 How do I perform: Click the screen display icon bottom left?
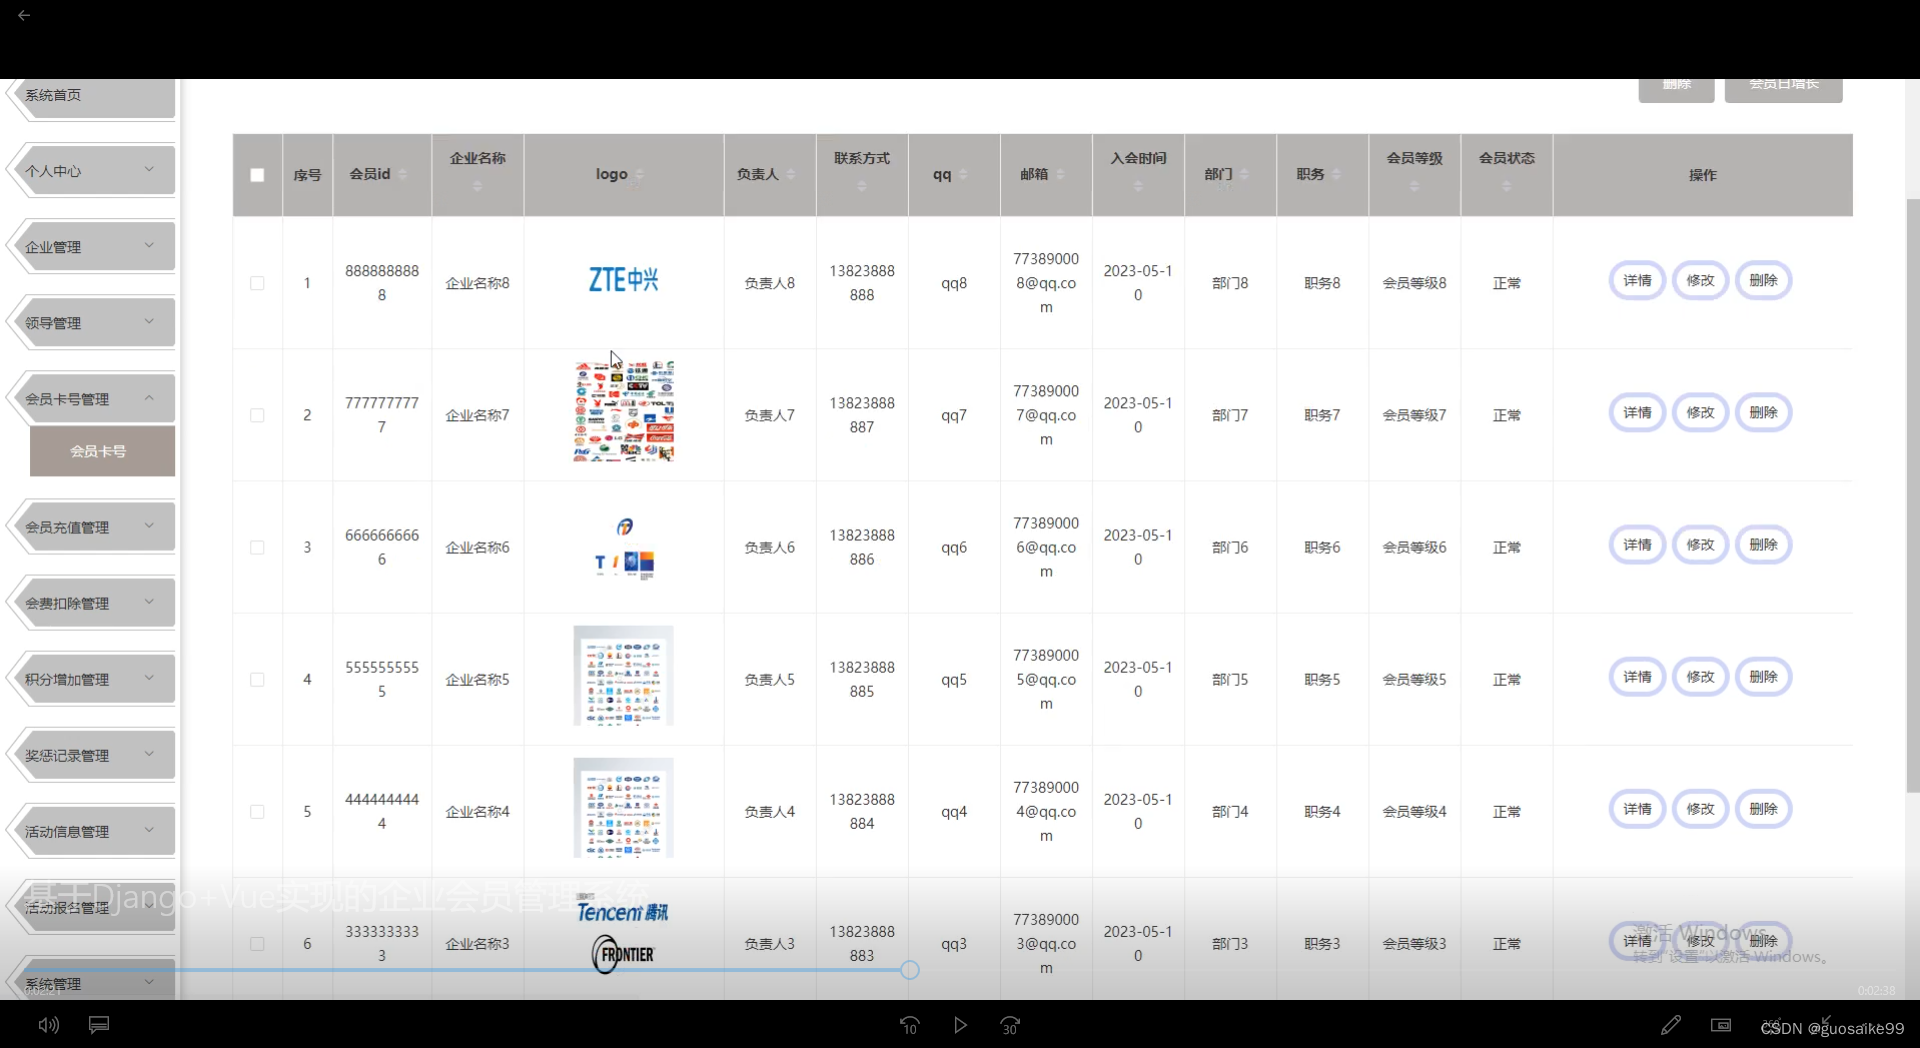click(x=99, y=1025)
